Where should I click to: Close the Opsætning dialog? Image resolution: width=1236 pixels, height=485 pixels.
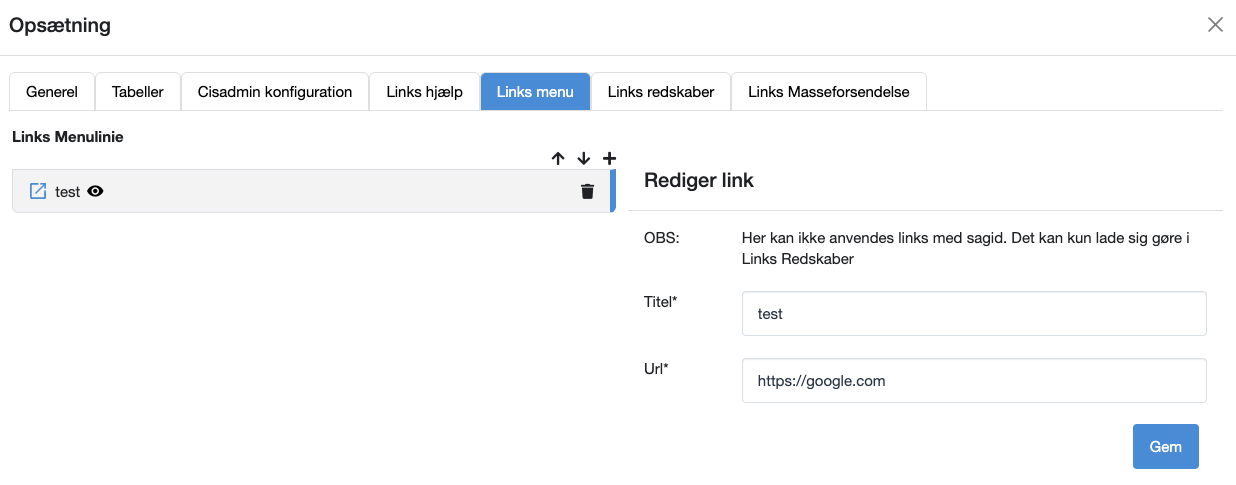pos(1215,25)
